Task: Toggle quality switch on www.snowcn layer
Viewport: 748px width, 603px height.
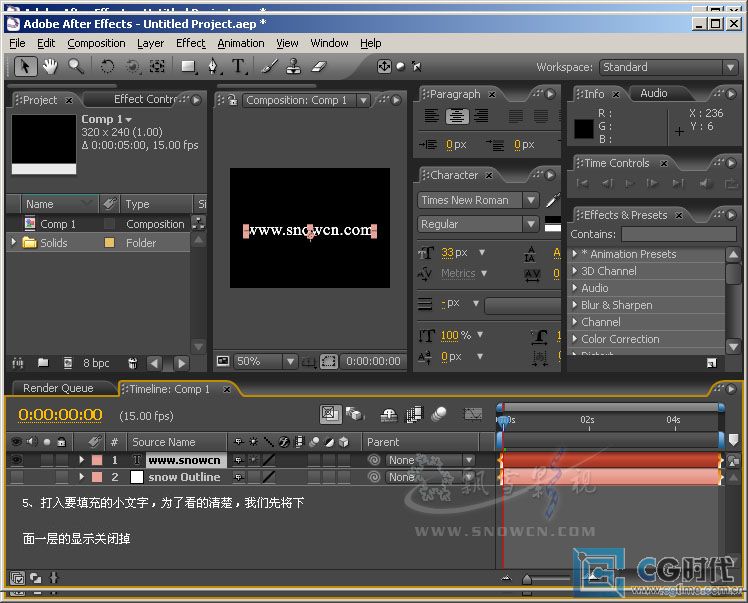Action: coord(269,460)
